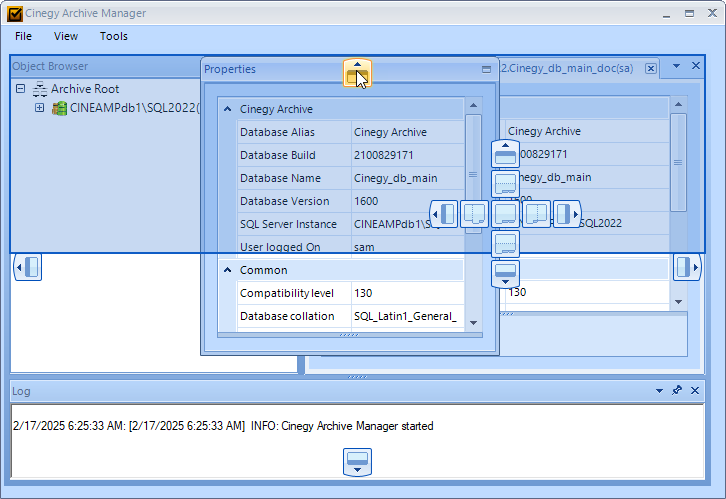Screen dimensions: 726x499
Task: Expand the CINEAMPdb1\SQL2022 server node
Action: tap(40, 108)
